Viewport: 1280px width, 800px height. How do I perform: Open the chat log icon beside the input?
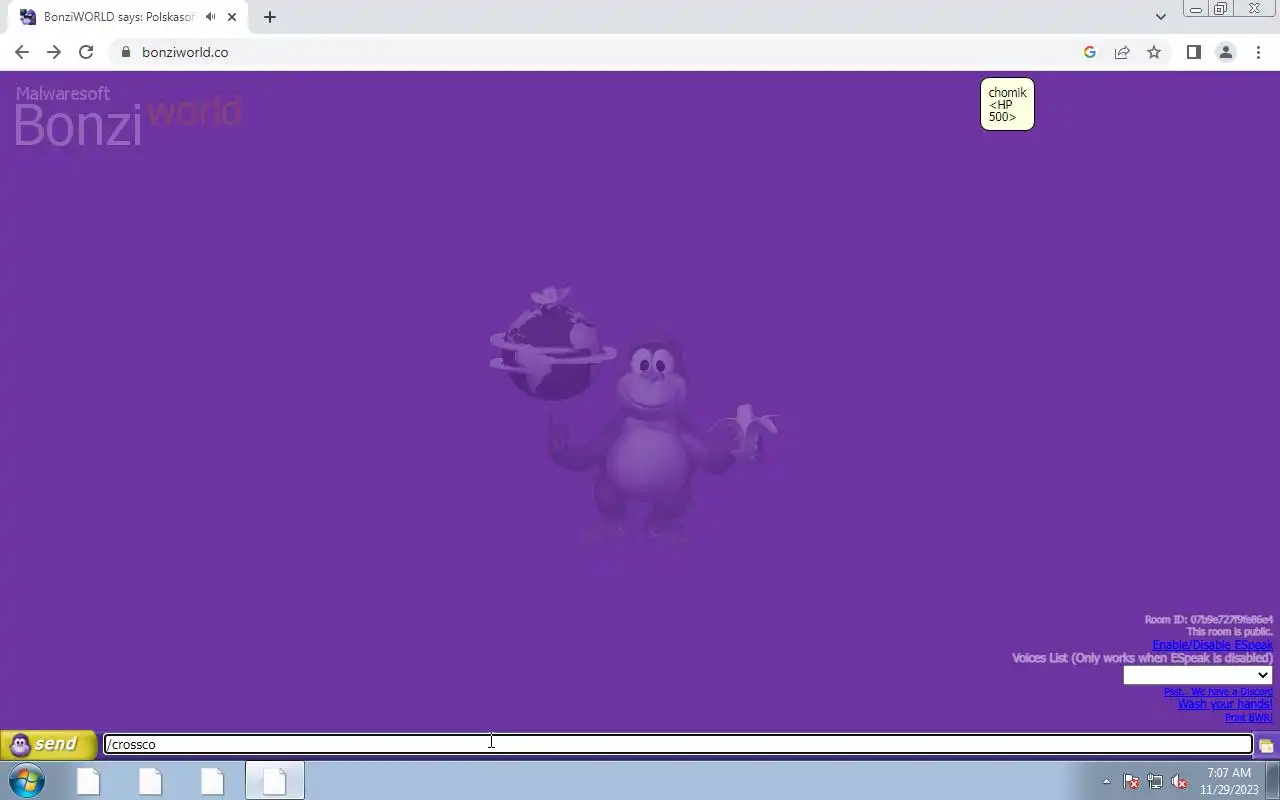(1266, 746)
